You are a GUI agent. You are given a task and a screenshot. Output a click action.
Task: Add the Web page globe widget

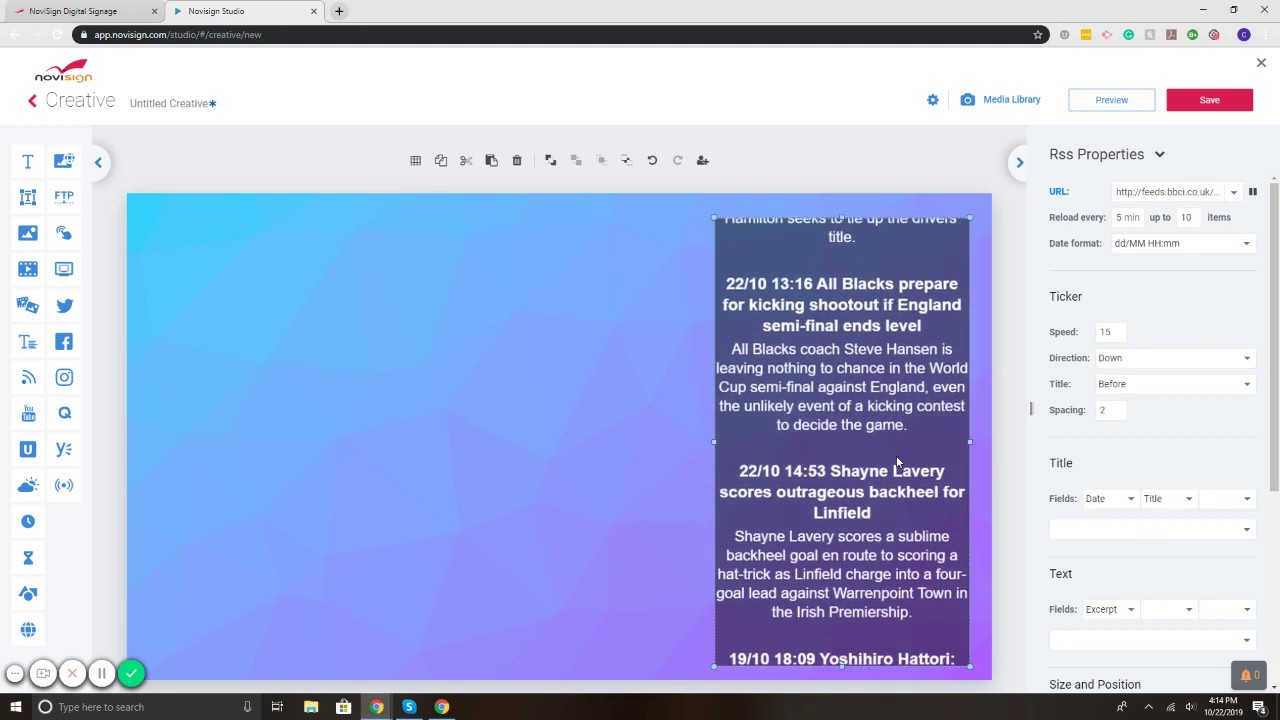pyautogui.click(x=28, y=629)
